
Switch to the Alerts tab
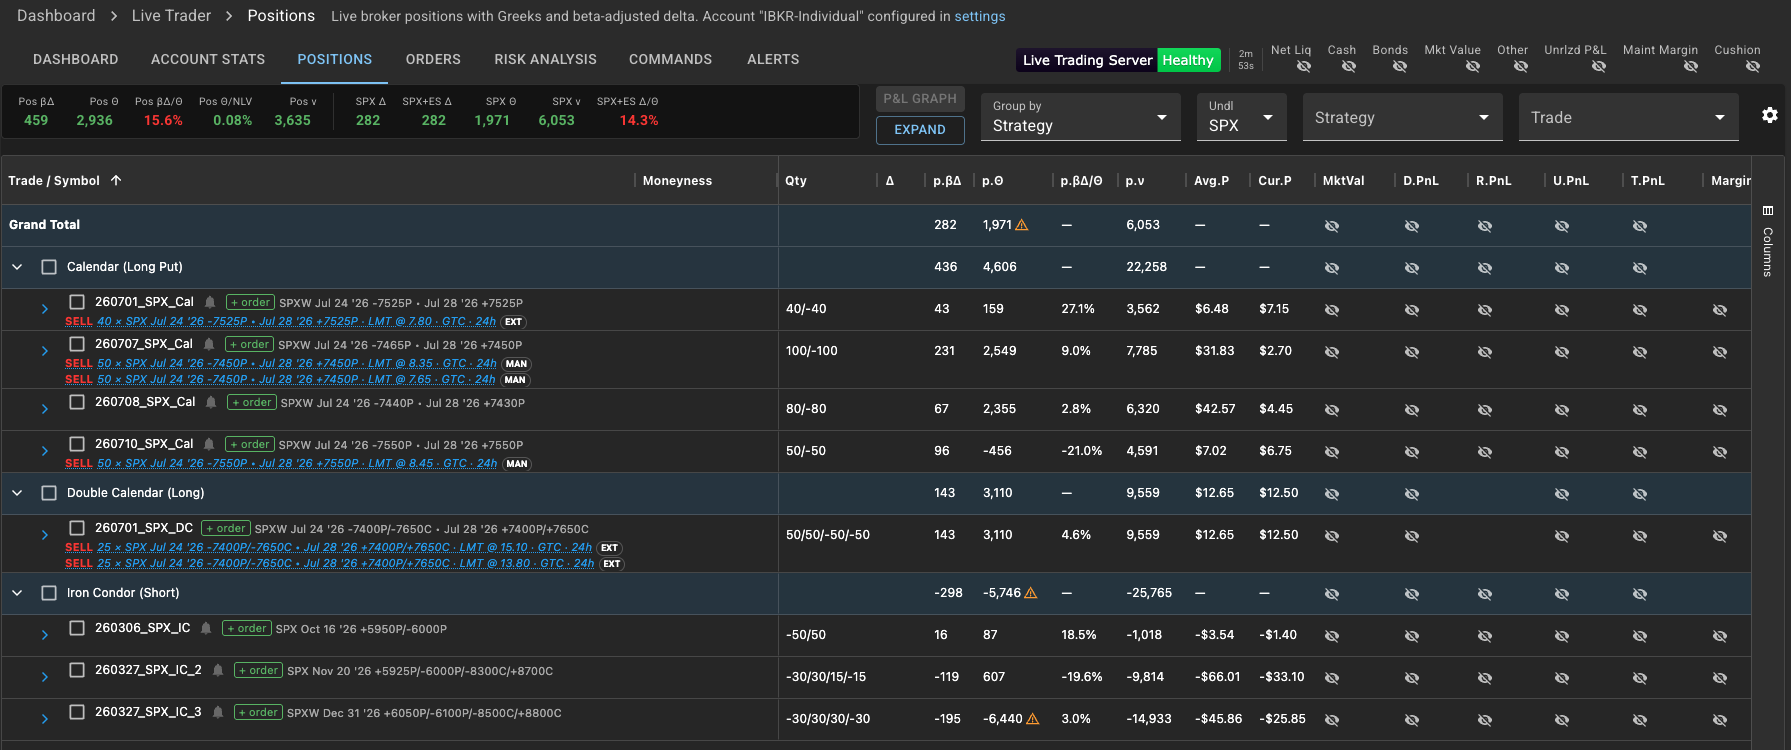[773, 59]
